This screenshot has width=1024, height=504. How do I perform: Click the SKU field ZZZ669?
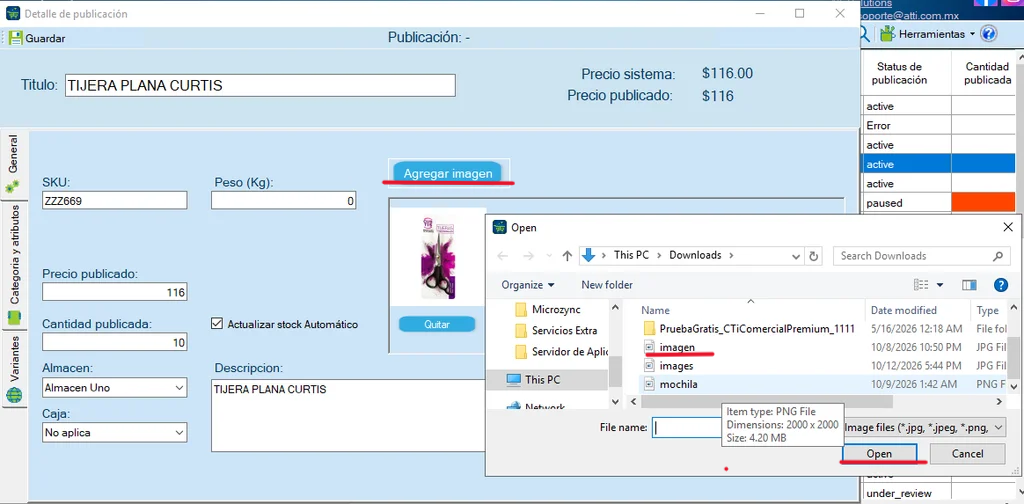point(114,200)
